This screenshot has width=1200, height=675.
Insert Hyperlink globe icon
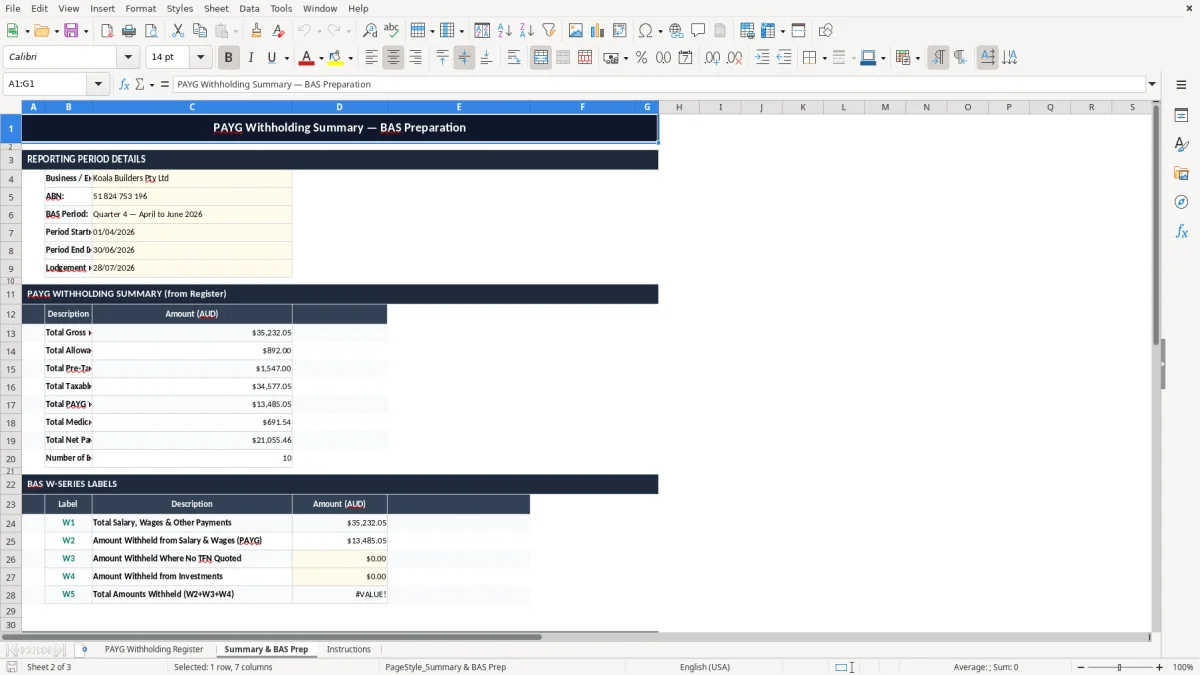(676, 31)
